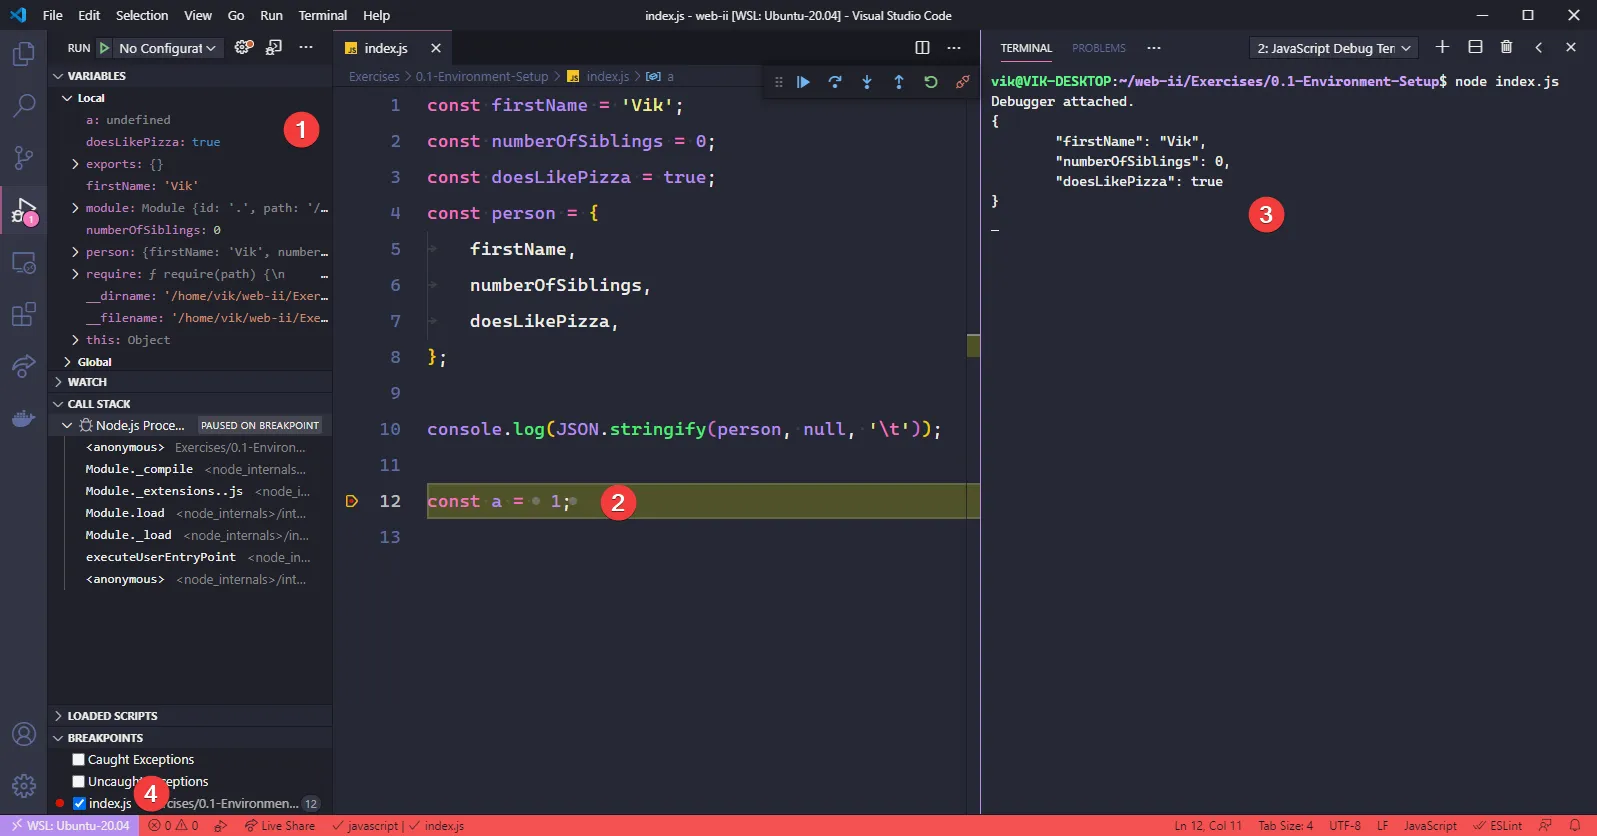This screenshot has width=1597, height=836.
Task: Open more panel actions ellipsis
Action: pos(1154,48)
